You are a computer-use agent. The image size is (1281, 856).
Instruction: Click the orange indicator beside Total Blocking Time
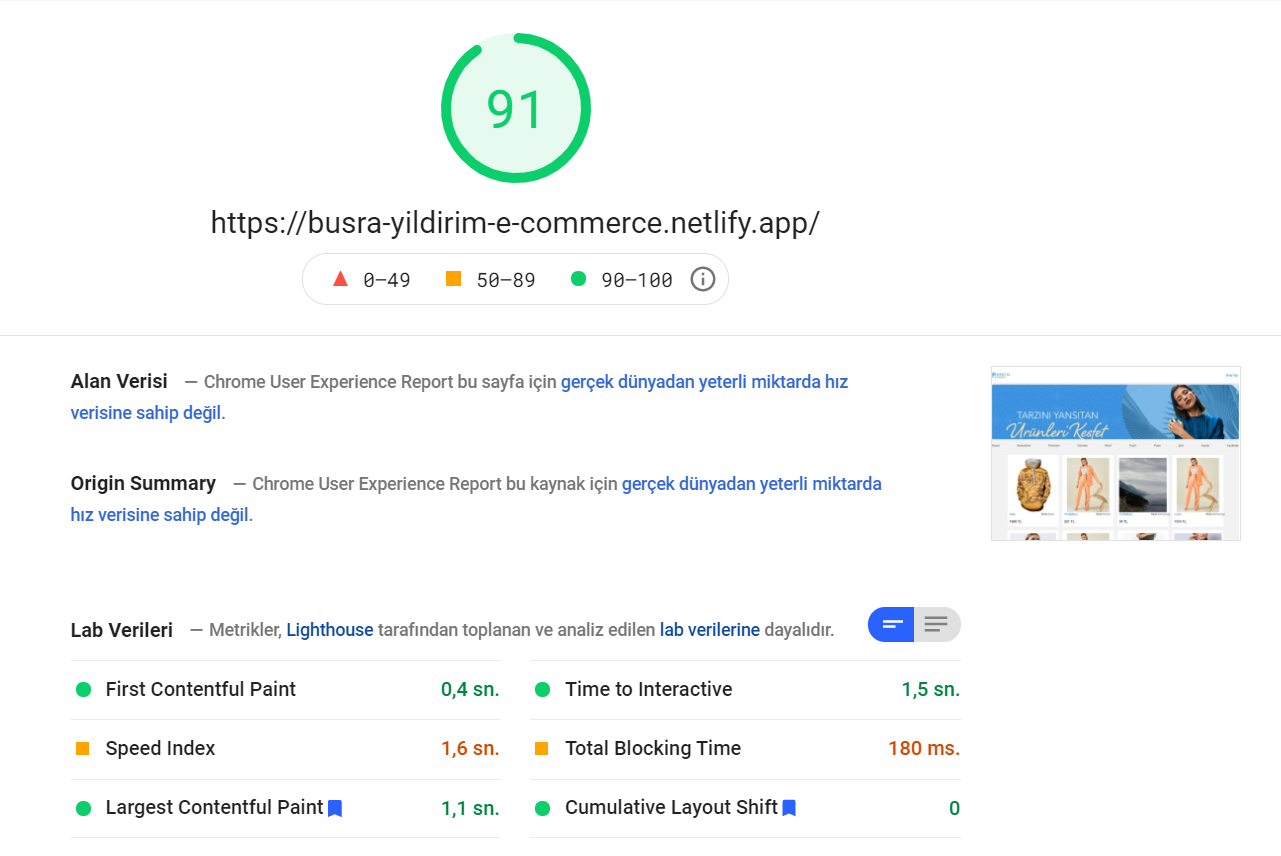544,748
